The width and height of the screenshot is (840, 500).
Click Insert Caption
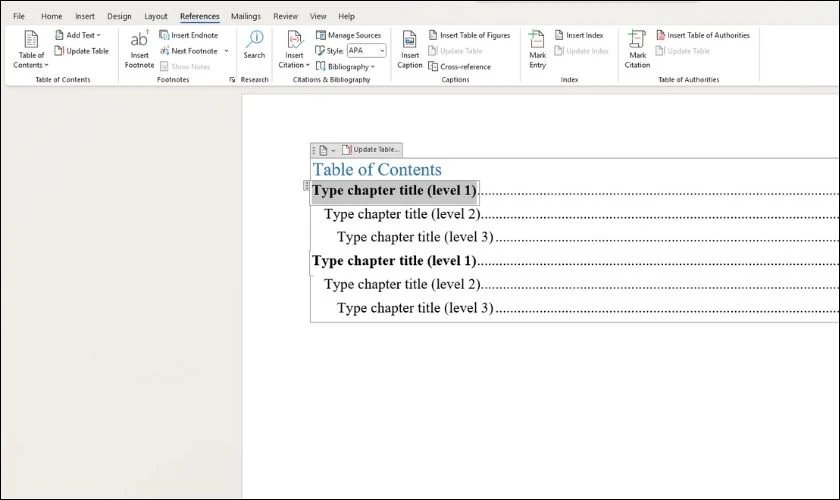[x=410, y=49]
